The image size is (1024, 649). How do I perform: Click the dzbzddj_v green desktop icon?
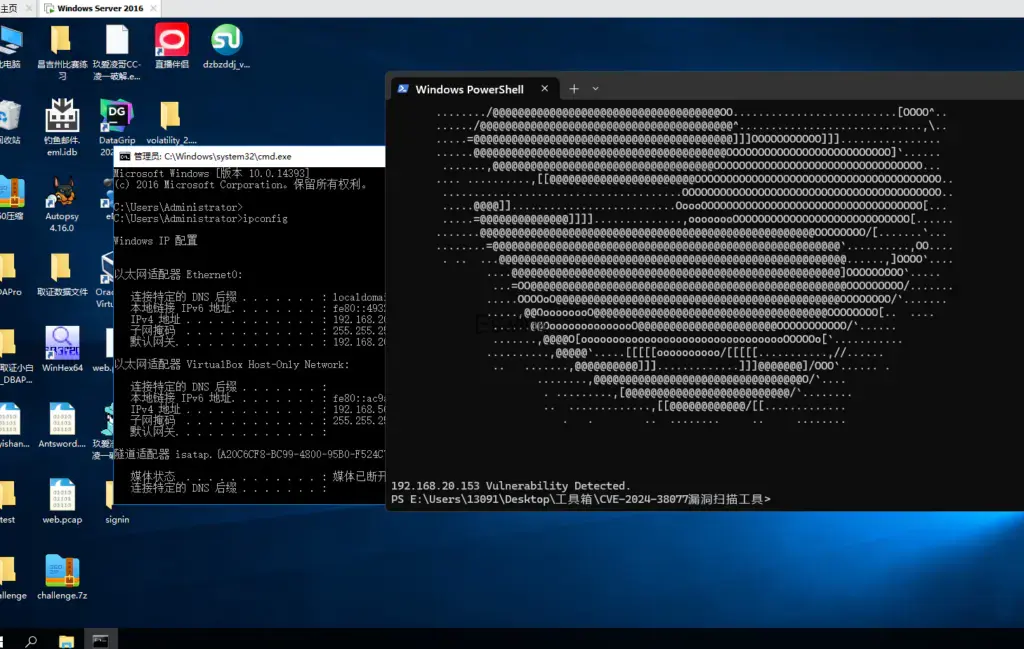pos(226,42)
